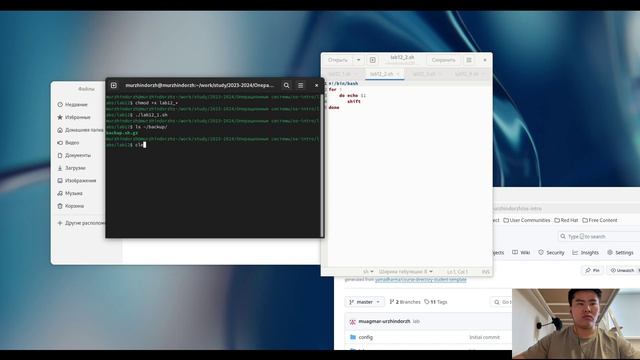Click the Видео icon in Files sidebar
This screenshot has width=640, height=360.
60,142
